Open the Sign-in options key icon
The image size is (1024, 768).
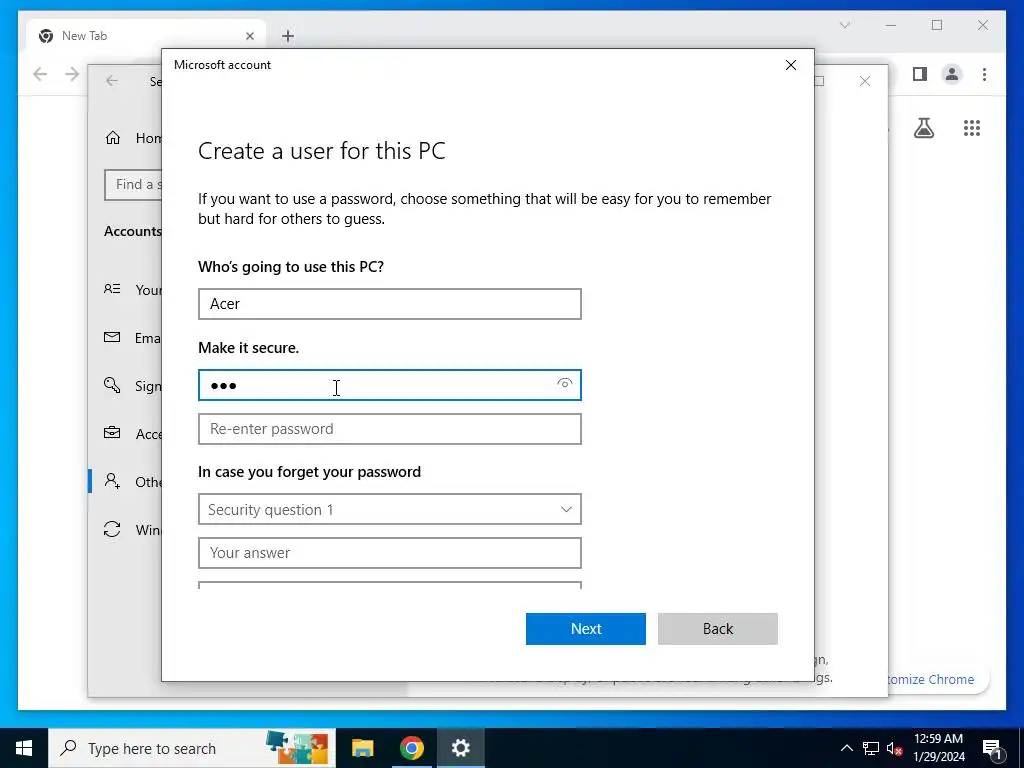112,385
